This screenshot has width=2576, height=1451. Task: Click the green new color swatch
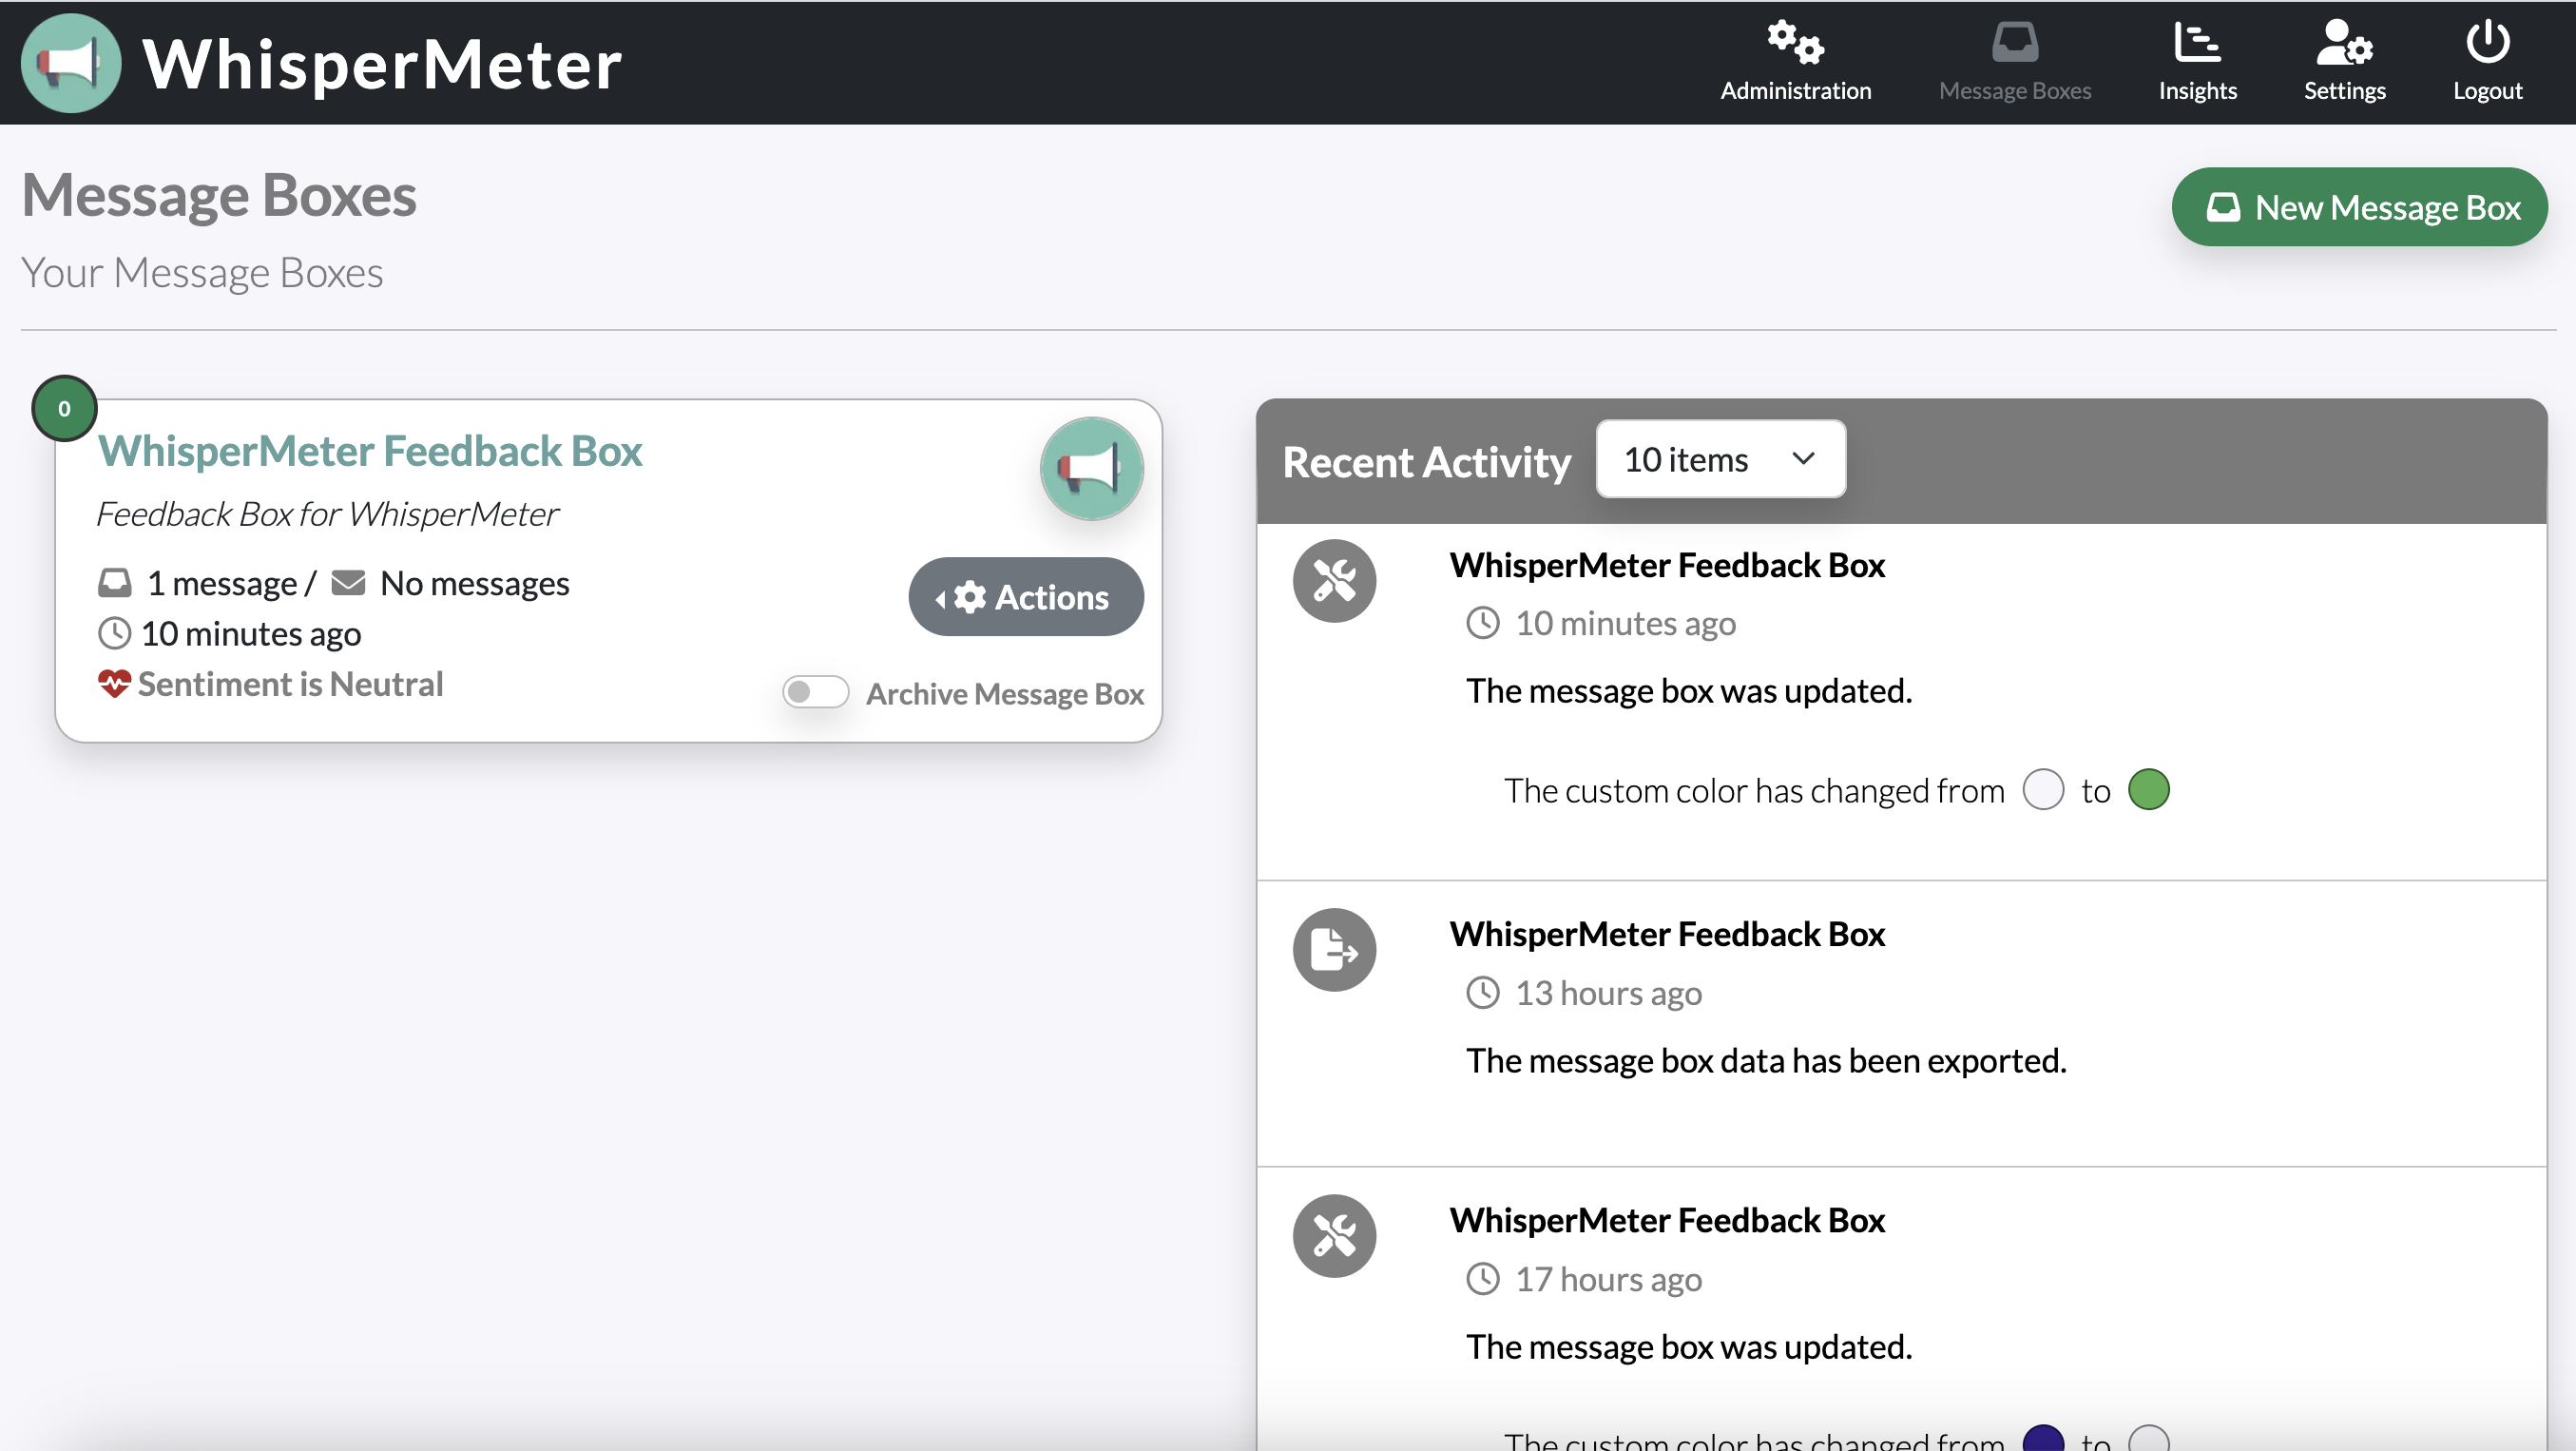click(x=2149, y=790)
